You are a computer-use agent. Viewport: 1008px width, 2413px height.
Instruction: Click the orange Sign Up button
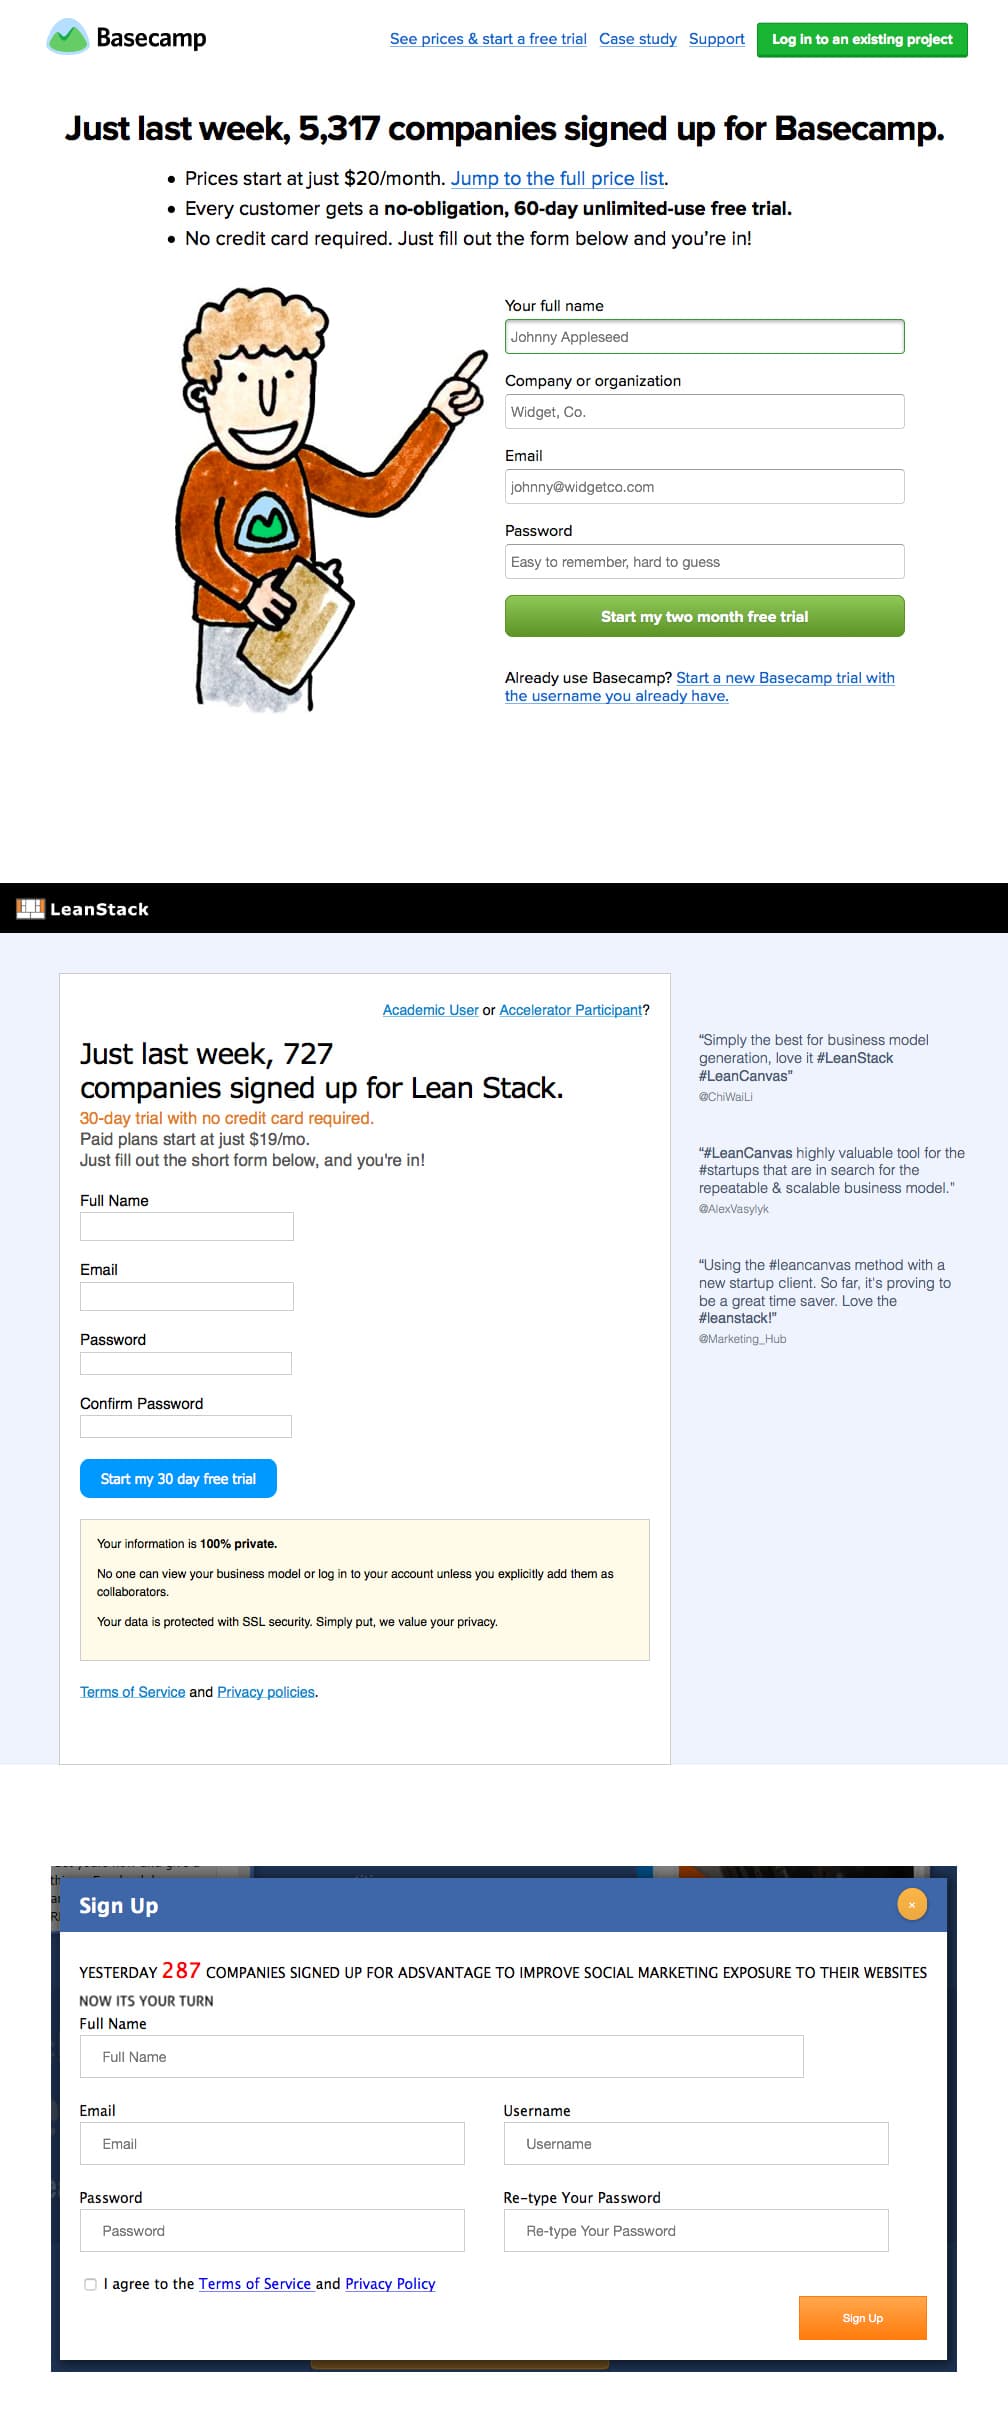(x=862, y=2318)
